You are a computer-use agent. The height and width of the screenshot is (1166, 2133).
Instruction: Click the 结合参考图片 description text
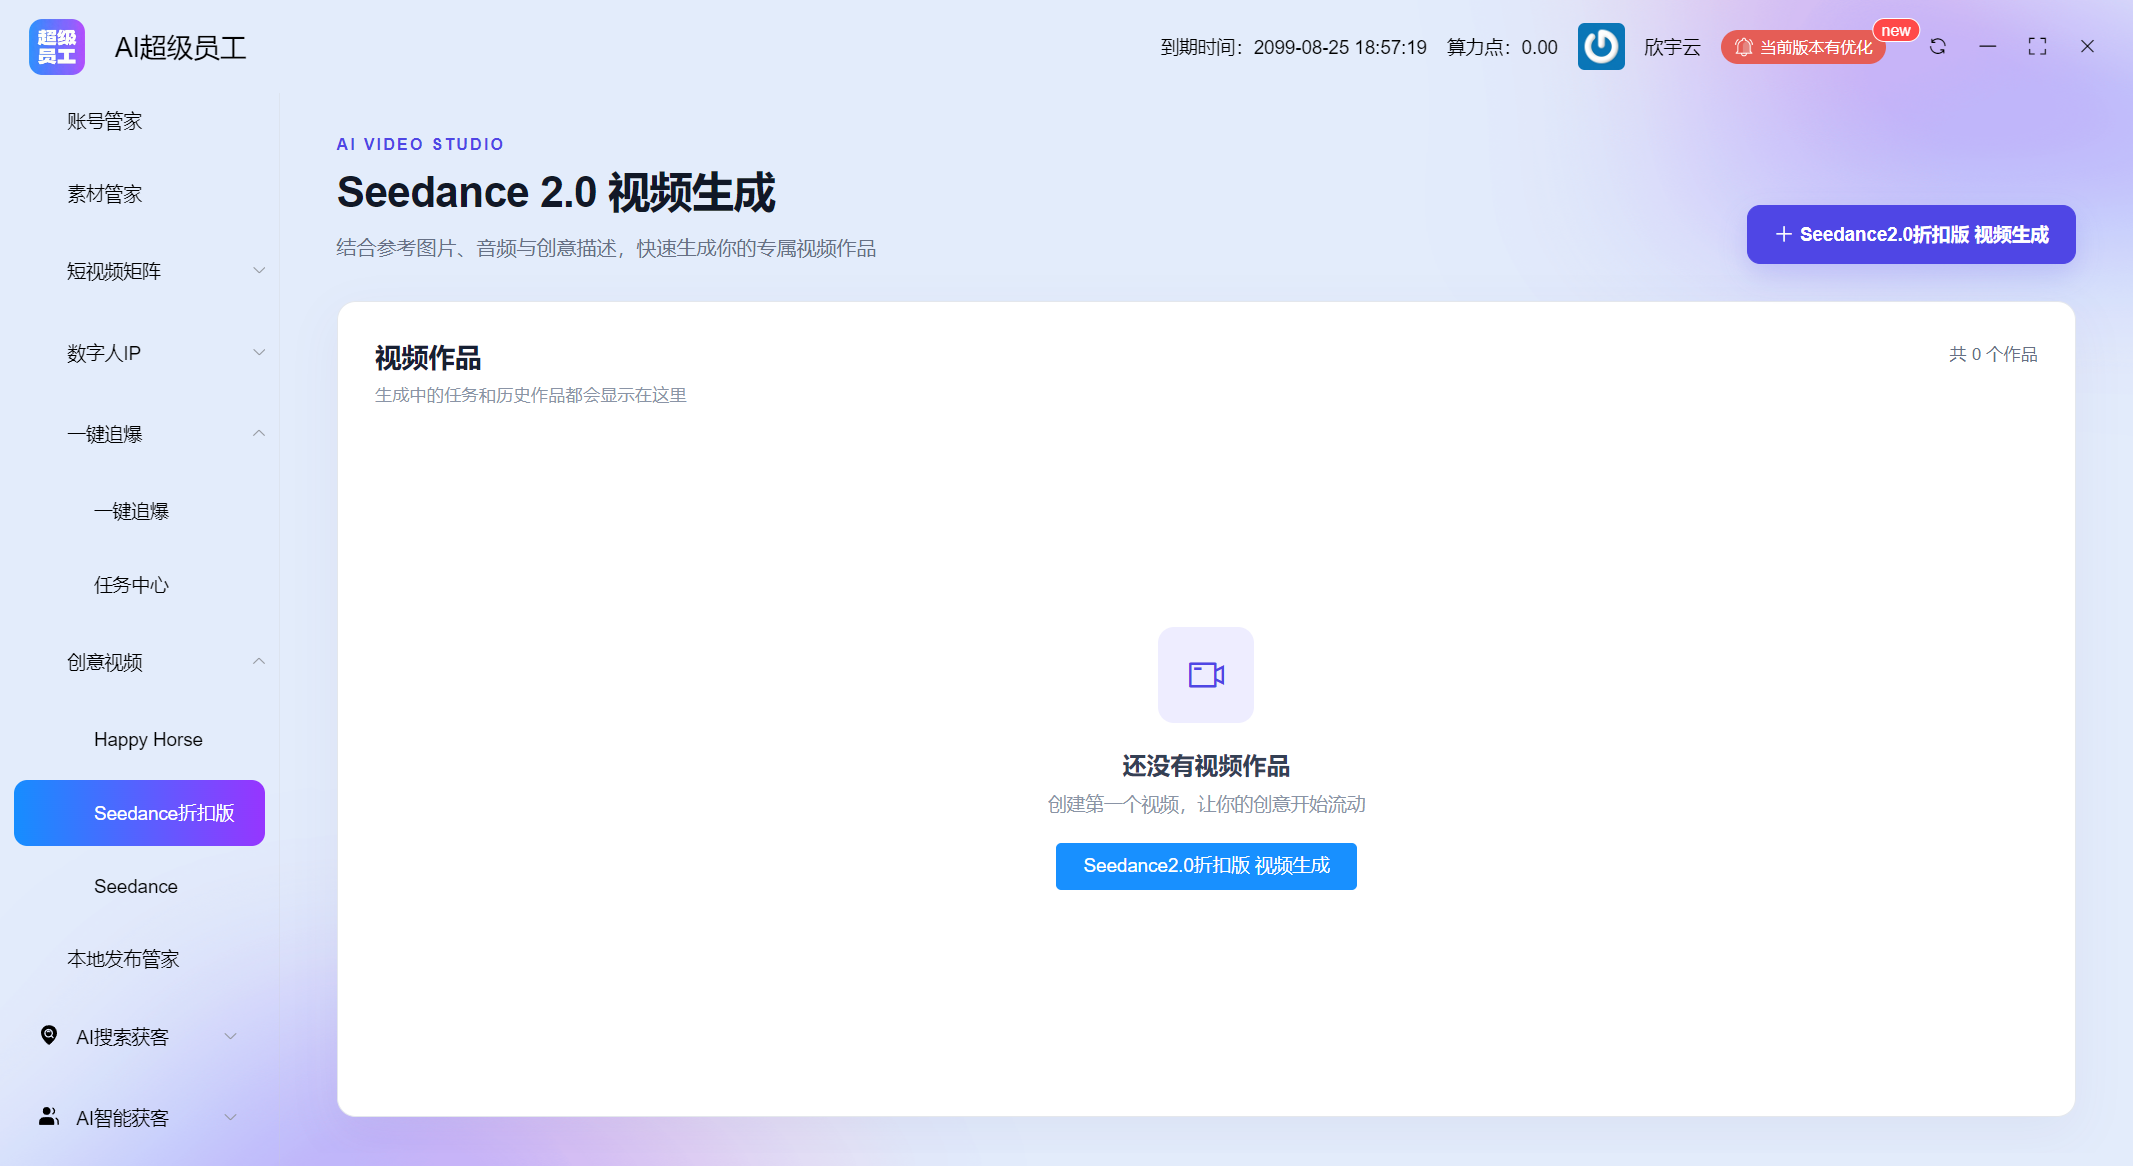pyautogui.click(x=606, y=248)
